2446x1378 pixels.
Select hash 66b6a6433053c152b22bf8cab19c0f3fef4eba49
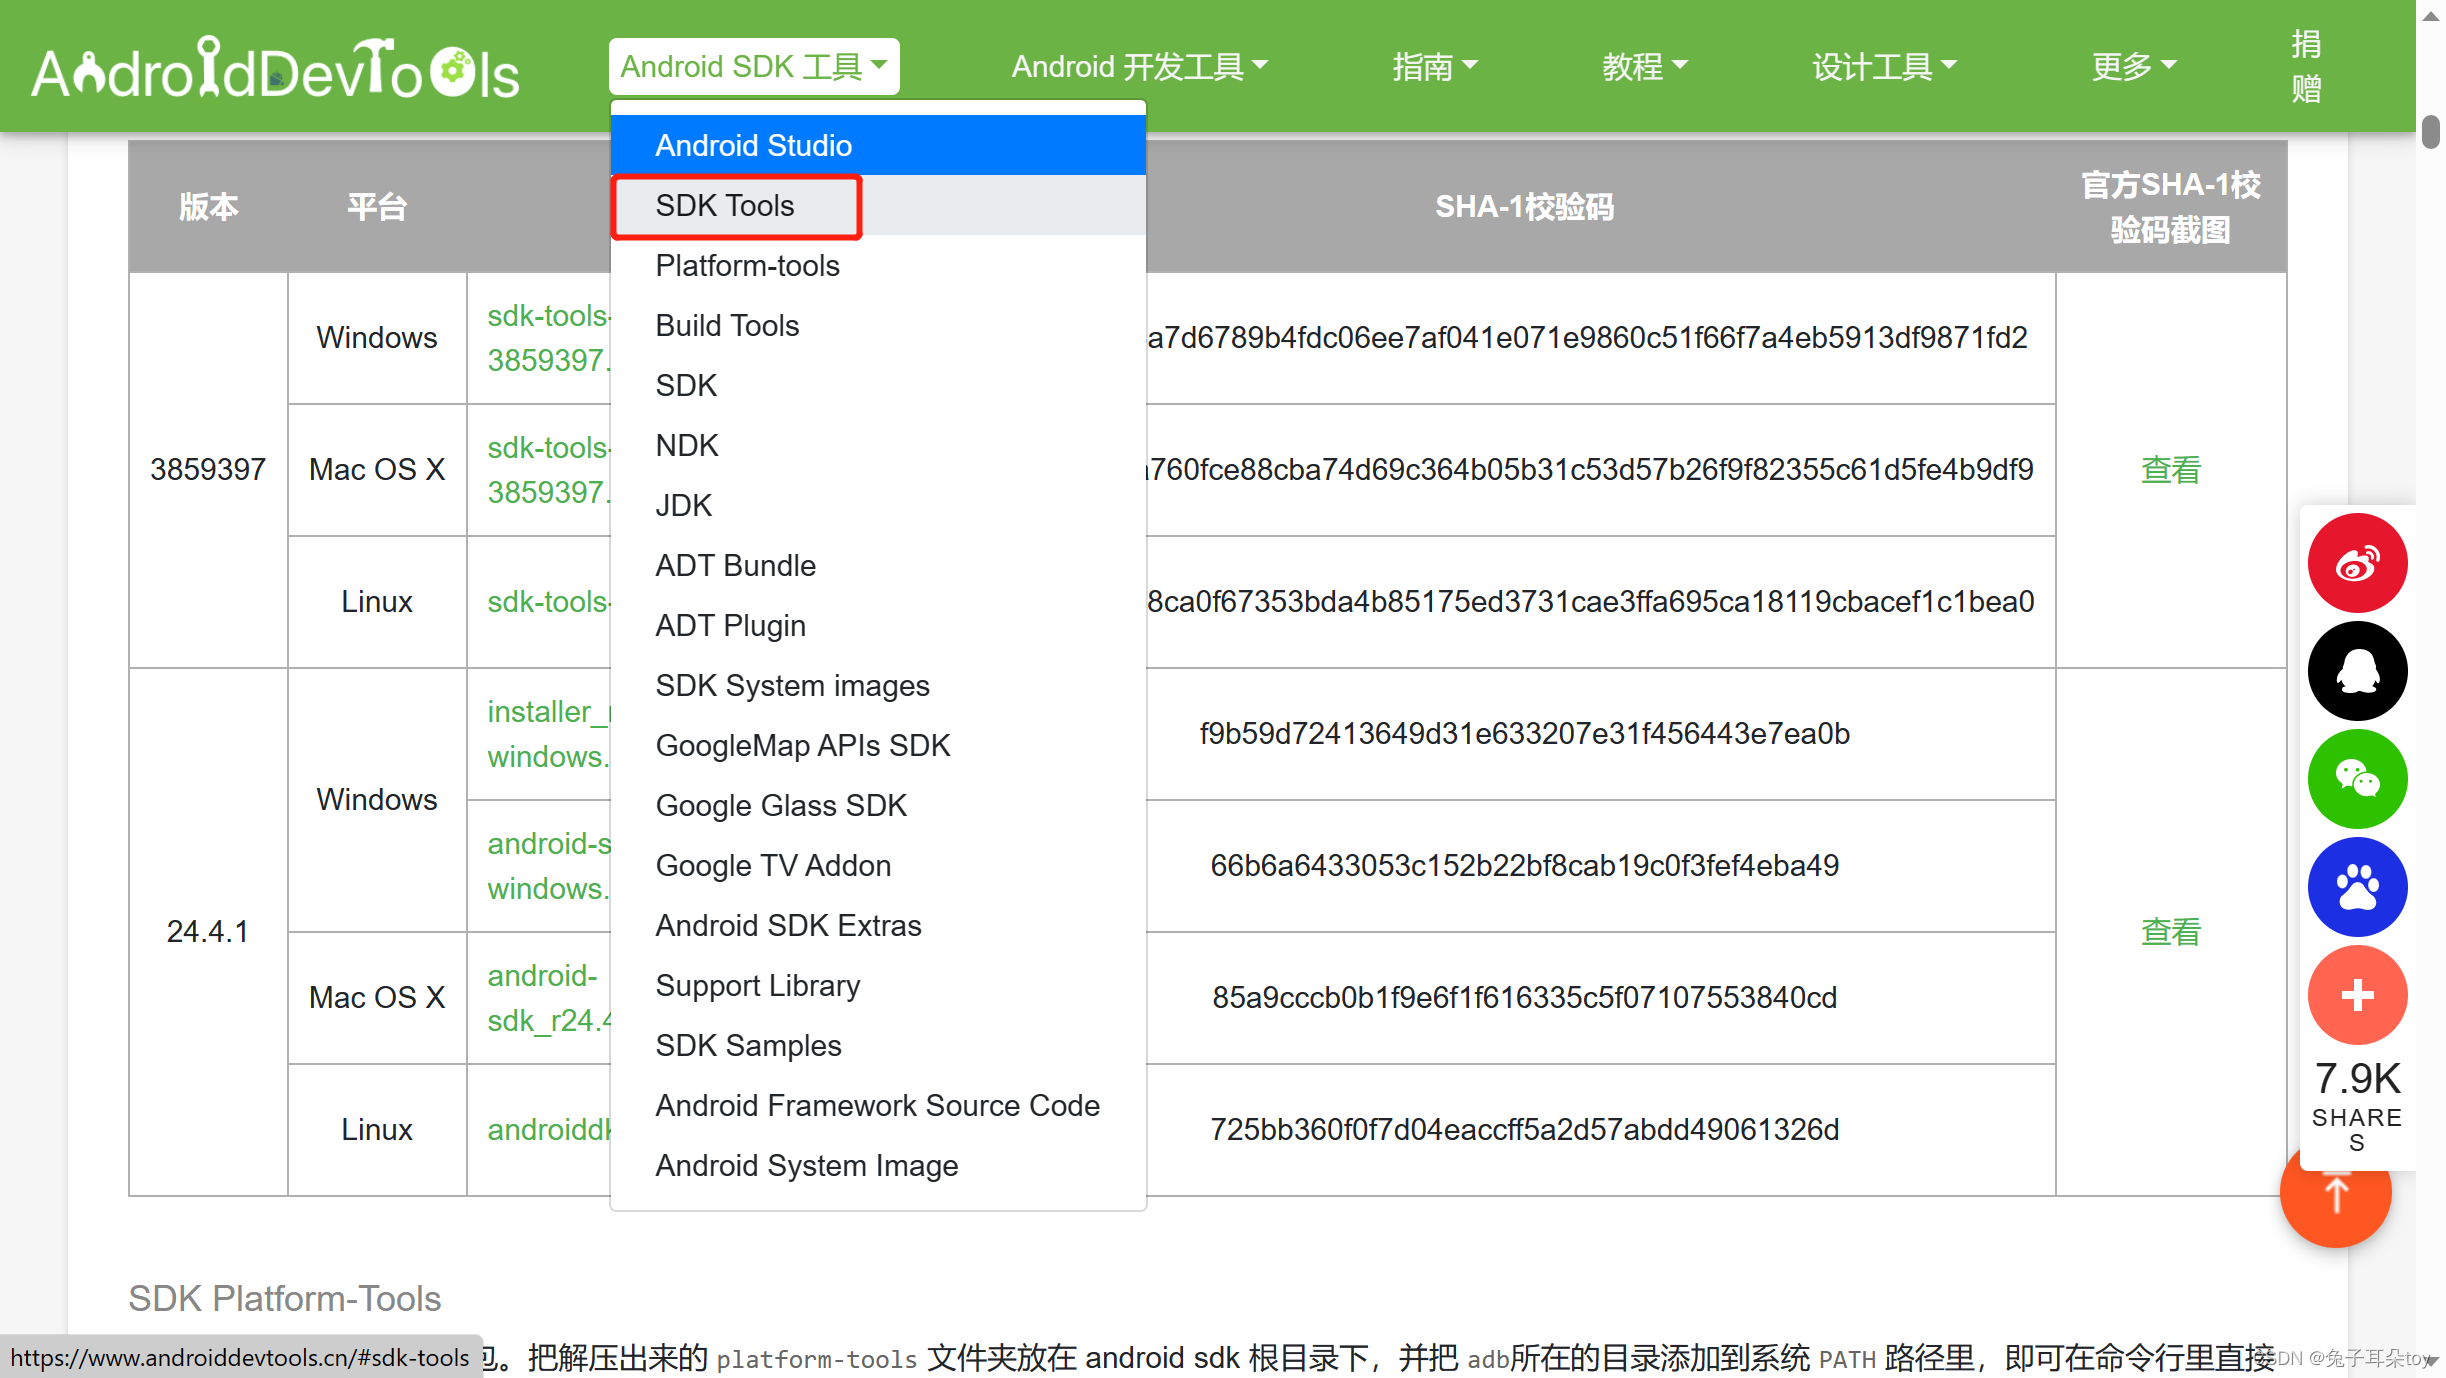pos(1524,865)
